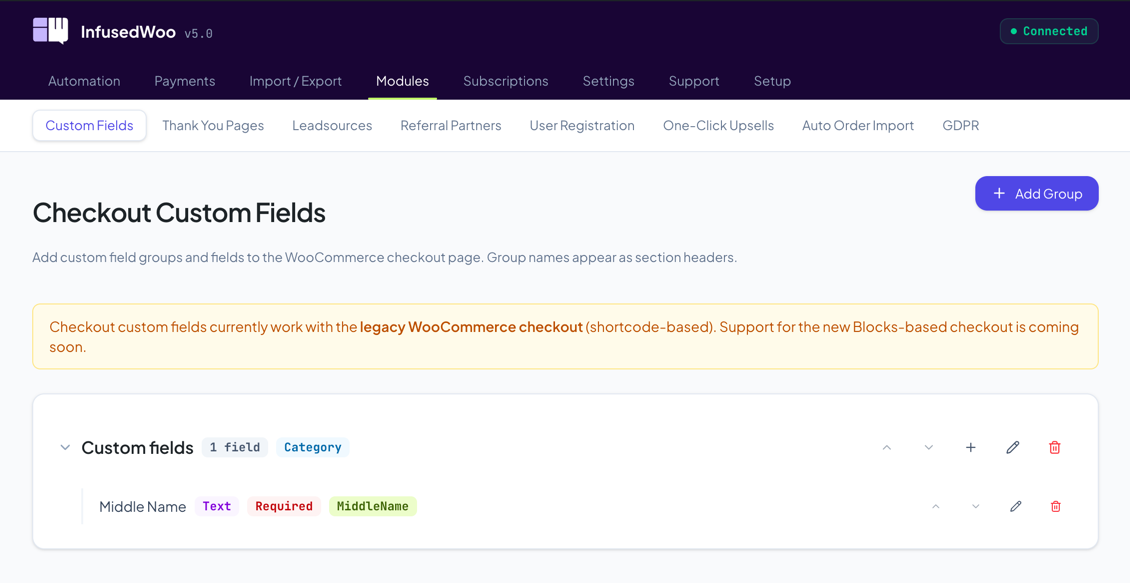1130x583 pixels.
Task: Toggle the Required badge on Middle Name
Action: pyautogui.click(x=283, y=506)
